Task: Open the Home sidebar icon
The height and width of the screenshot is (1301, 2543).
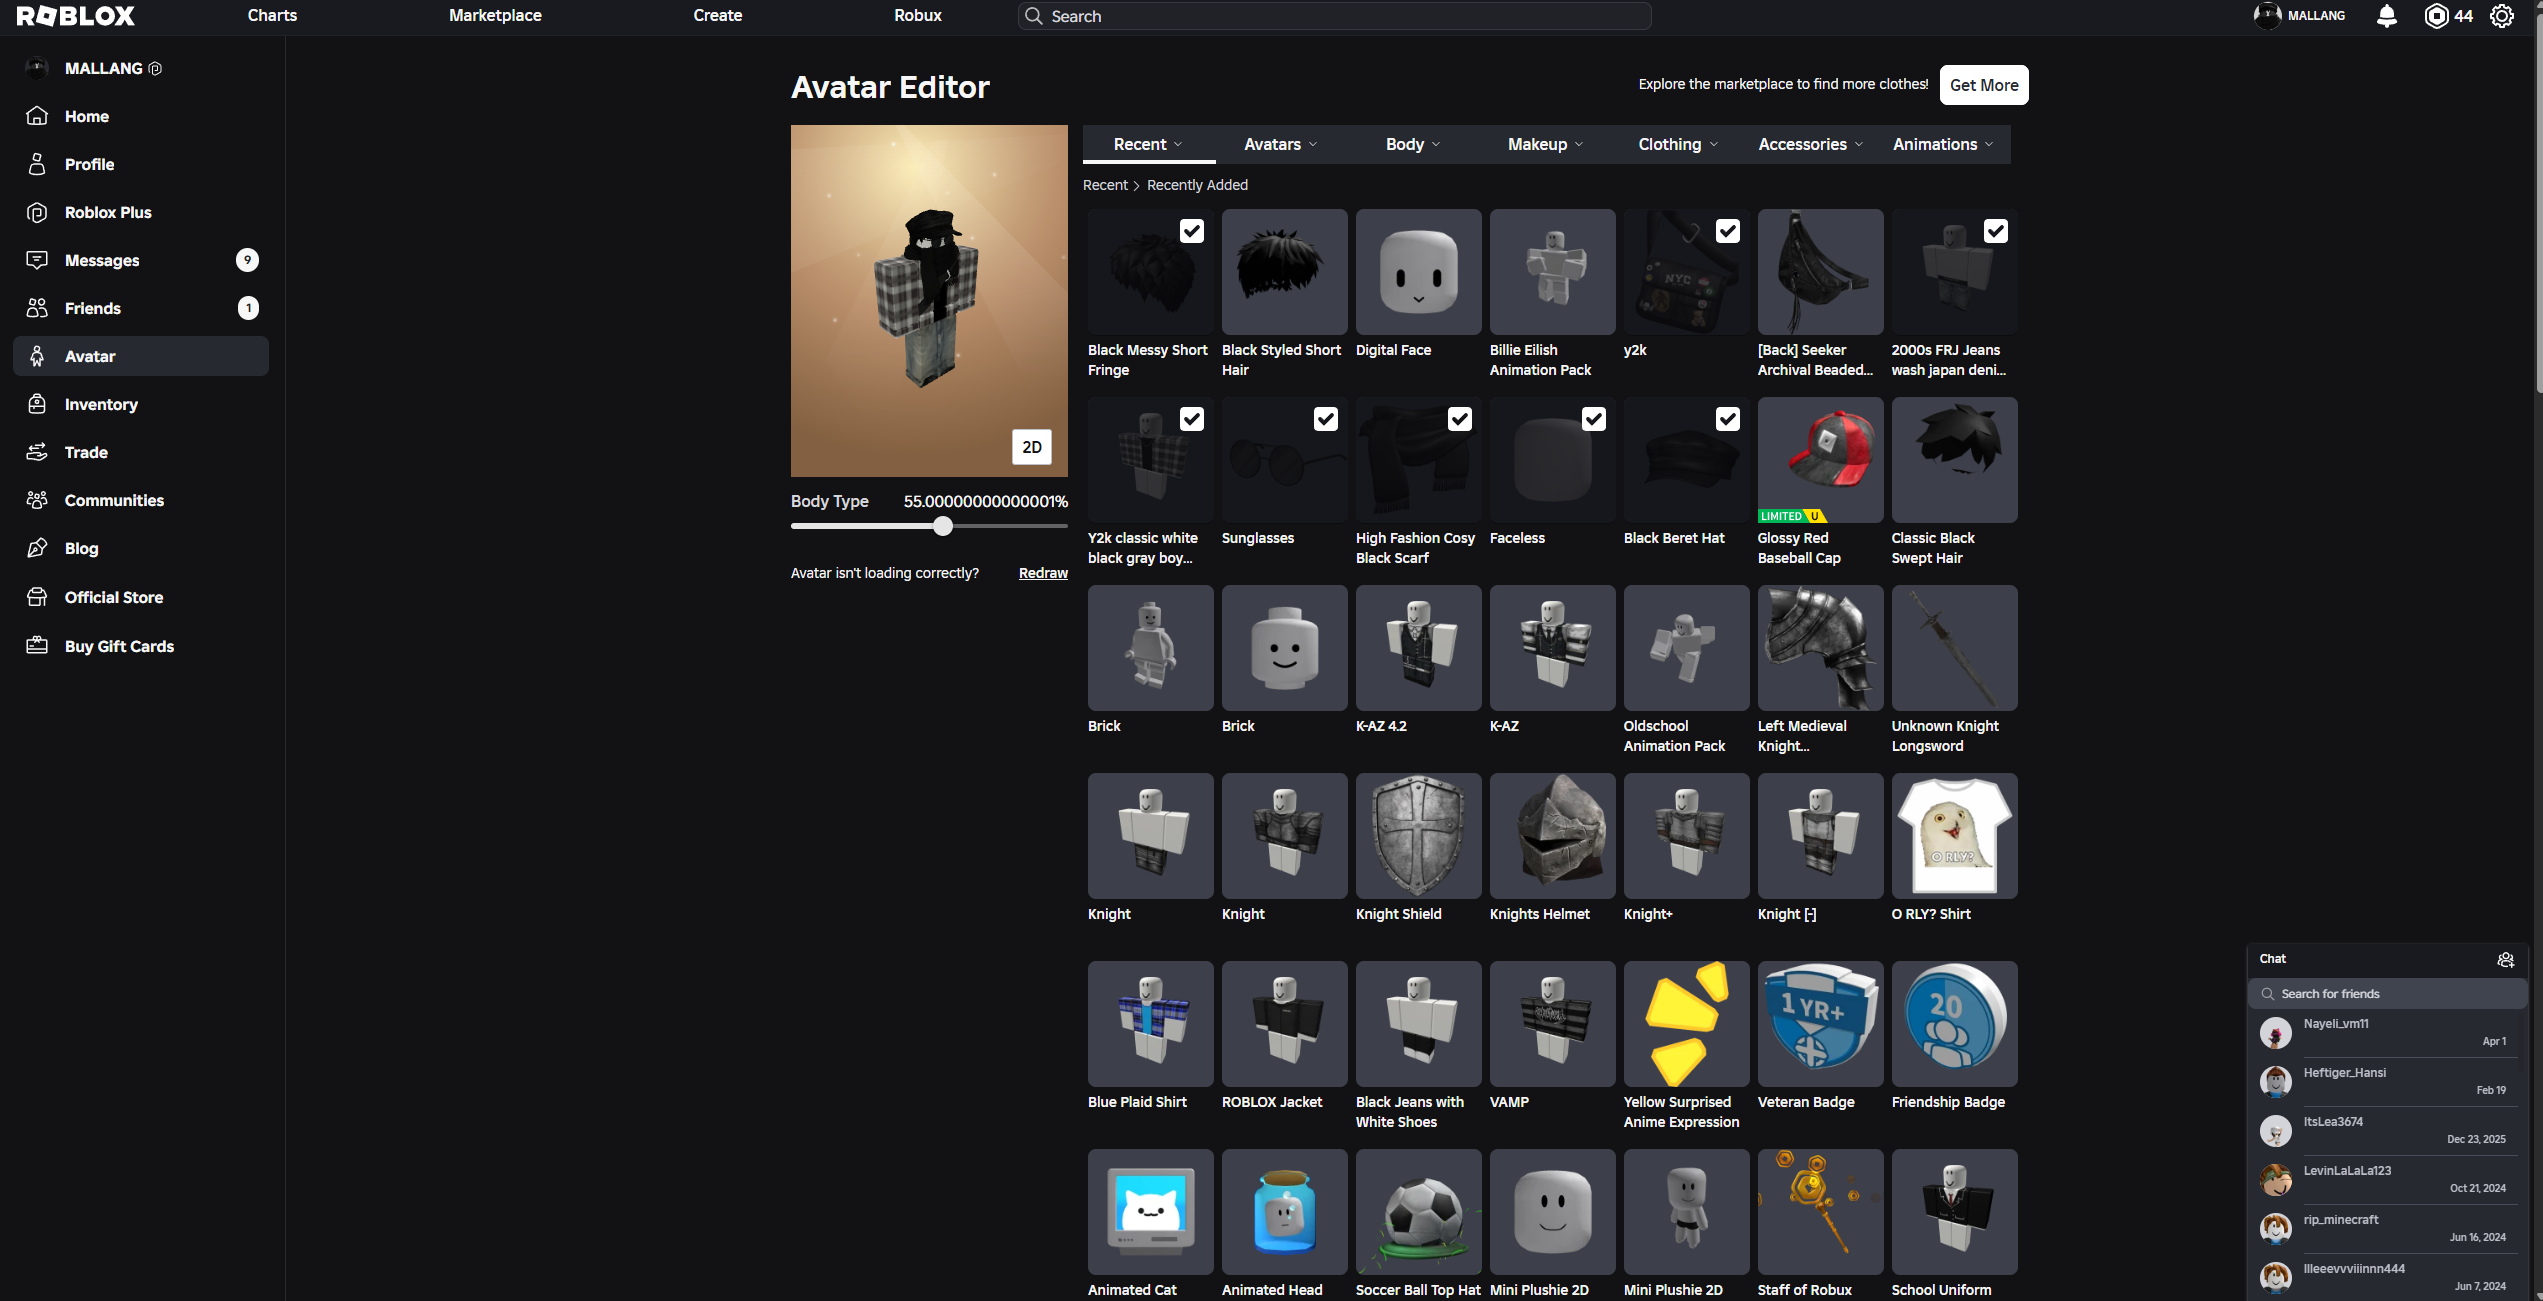Action: (37, 116)
